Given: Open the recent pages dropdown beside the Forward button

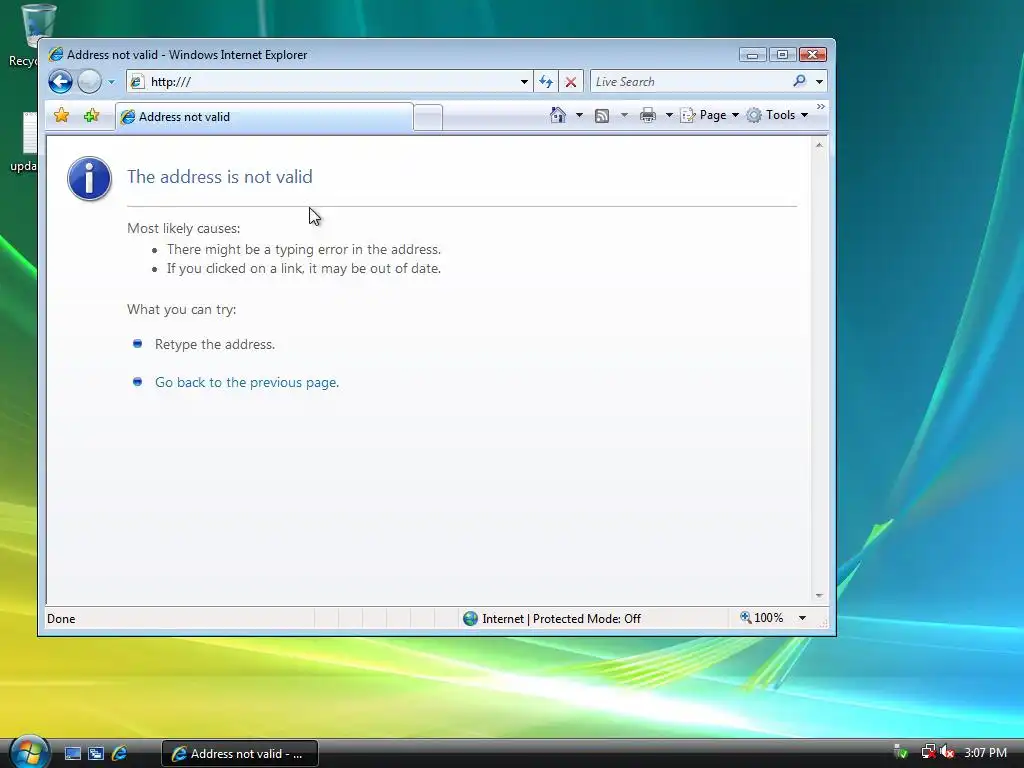Looking at the screenshot, I should (x=111, y=82).
